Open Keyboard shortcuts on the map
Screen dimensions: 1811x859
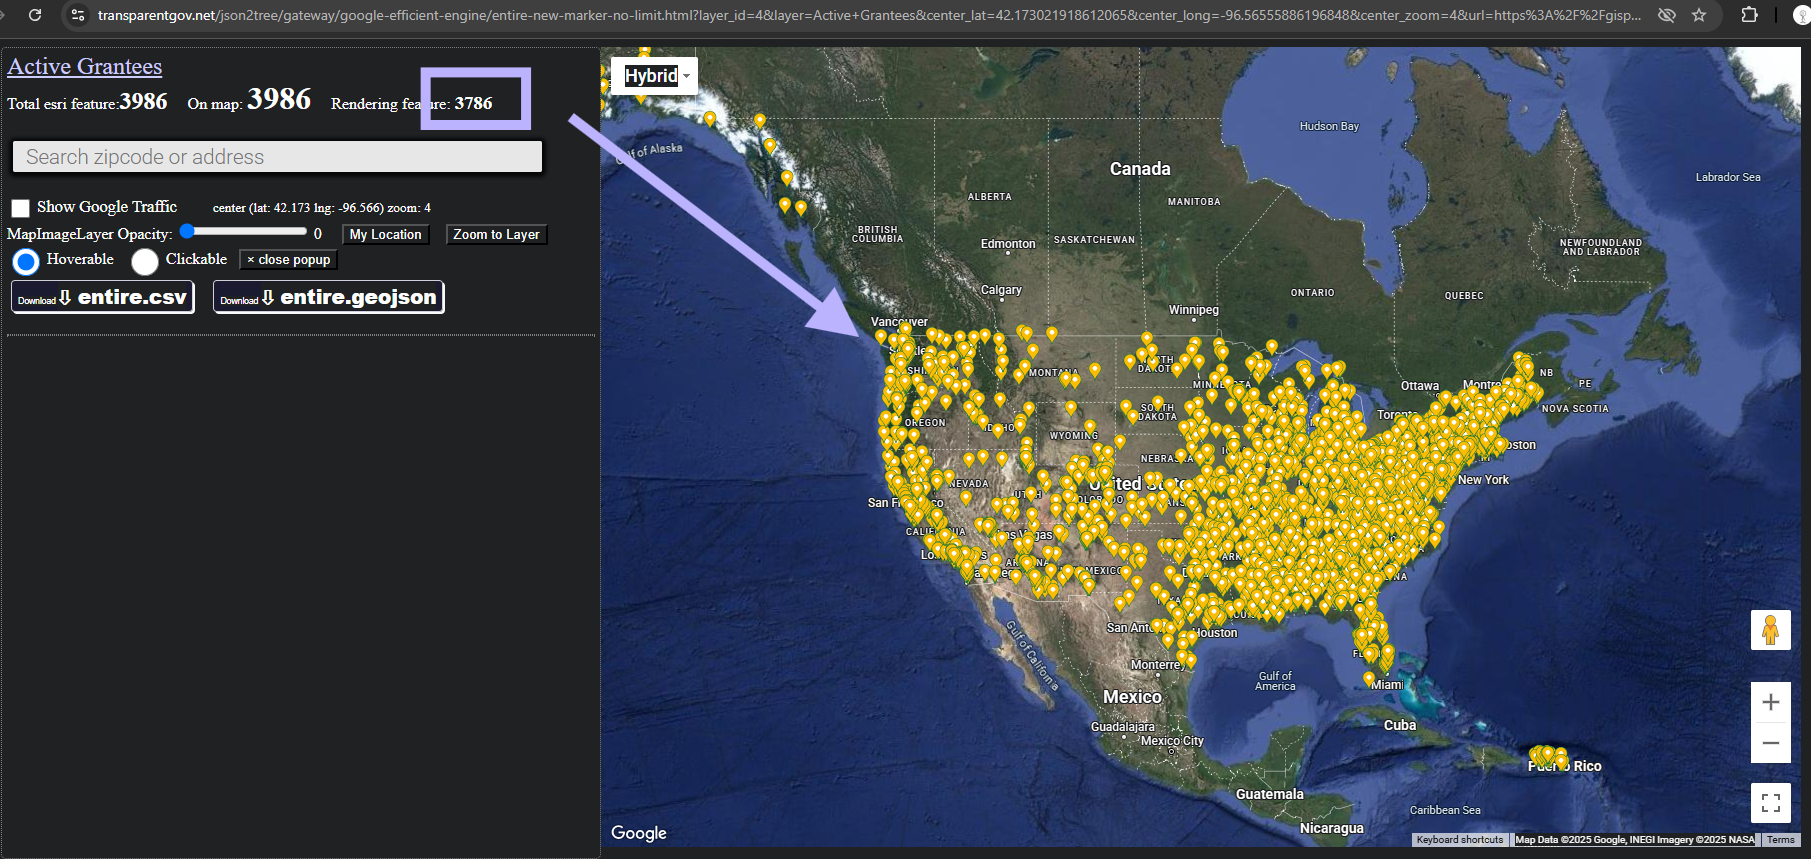point(1460,840)
